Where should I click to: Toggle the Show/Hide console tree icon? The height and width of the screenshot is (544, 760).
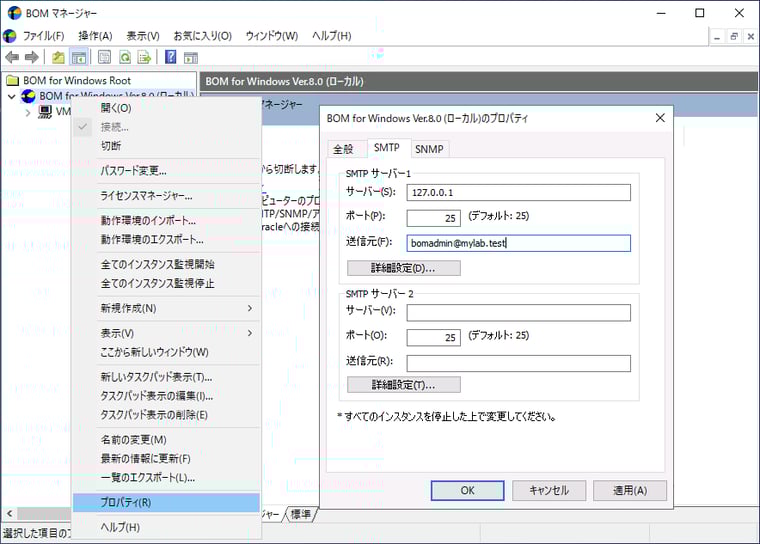tap(79, 58)
